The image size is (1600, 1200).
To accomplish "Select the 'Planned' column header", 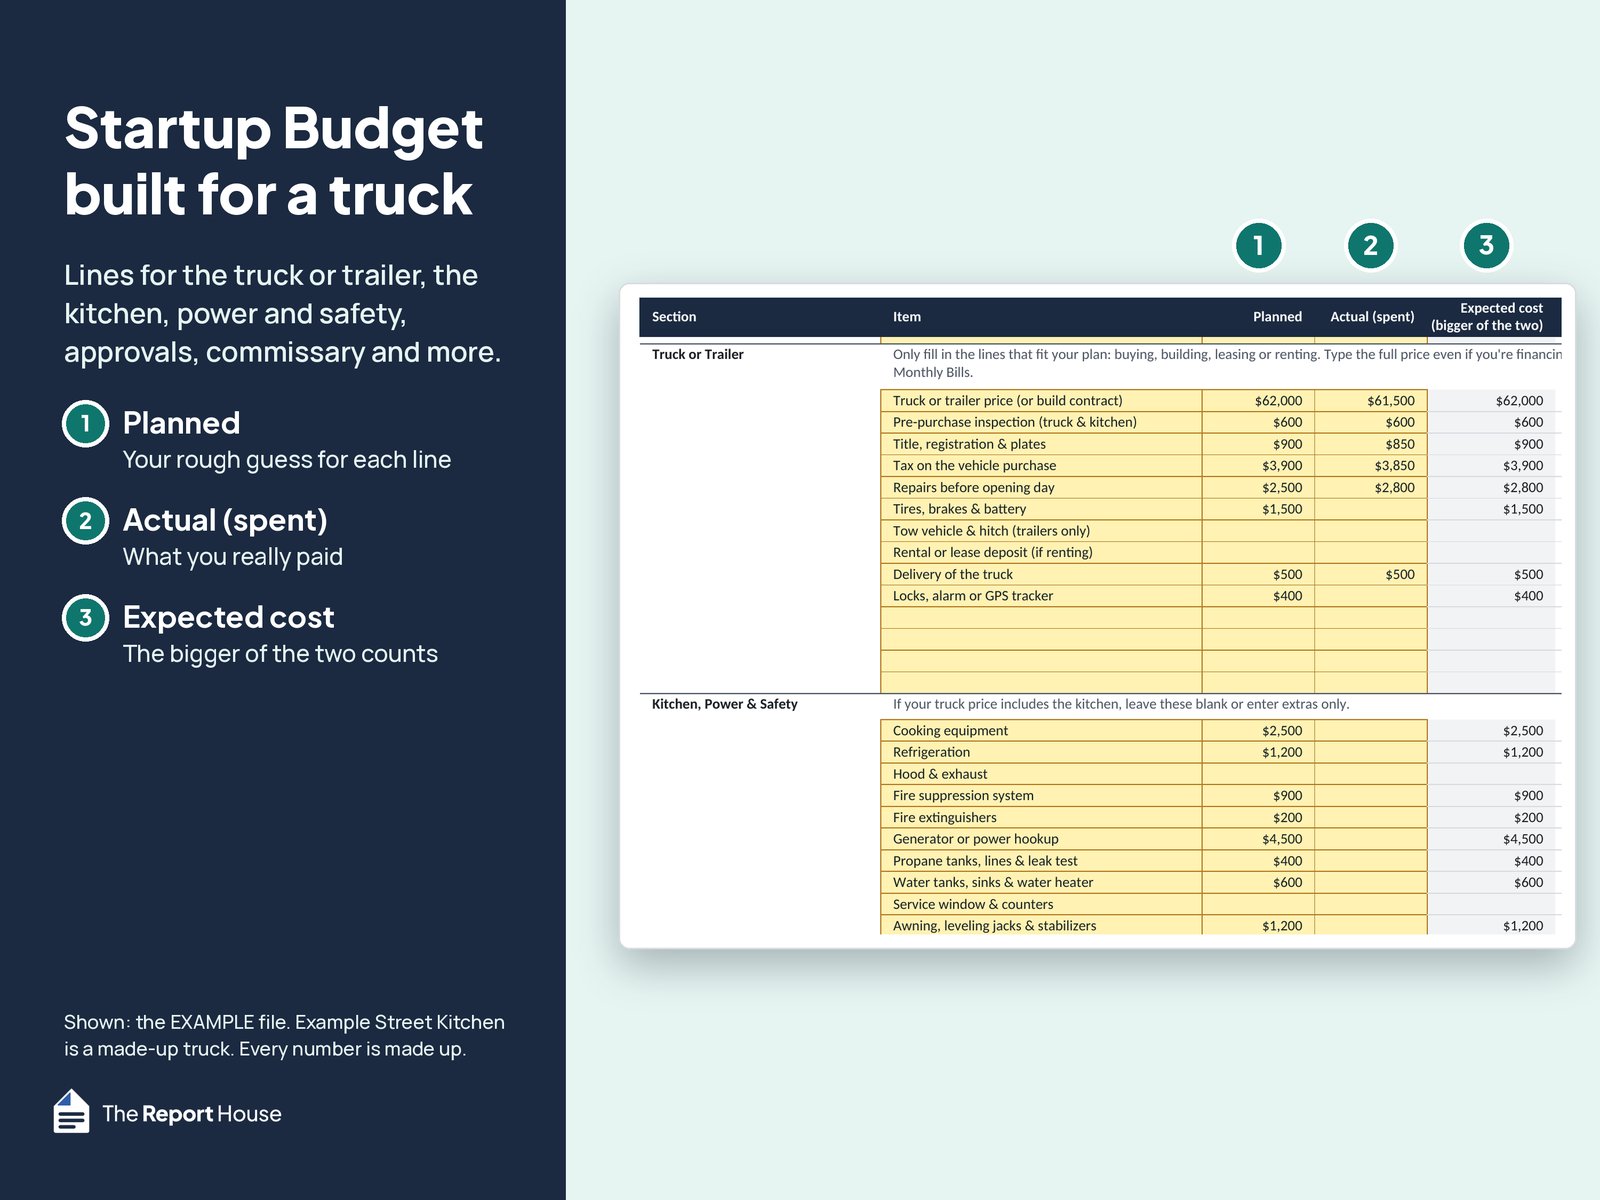I will click(x=1277, y=317).
